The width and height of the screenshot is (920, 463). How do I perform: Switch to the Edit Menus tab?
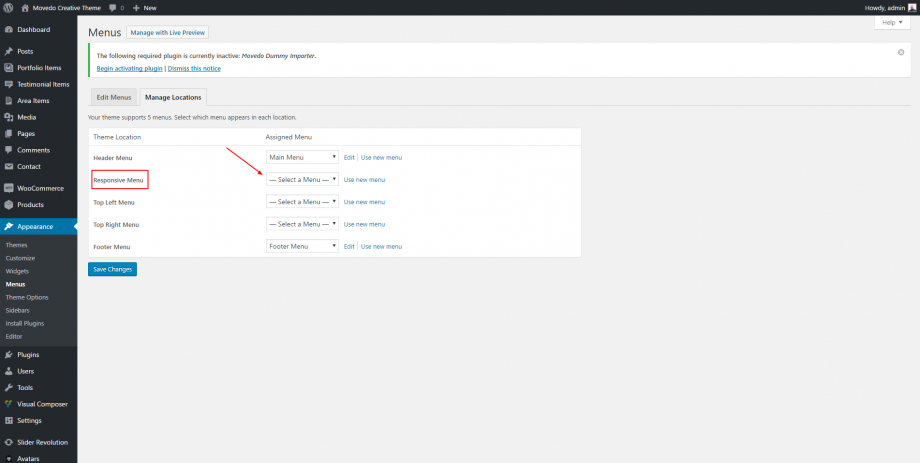(113, 97)
